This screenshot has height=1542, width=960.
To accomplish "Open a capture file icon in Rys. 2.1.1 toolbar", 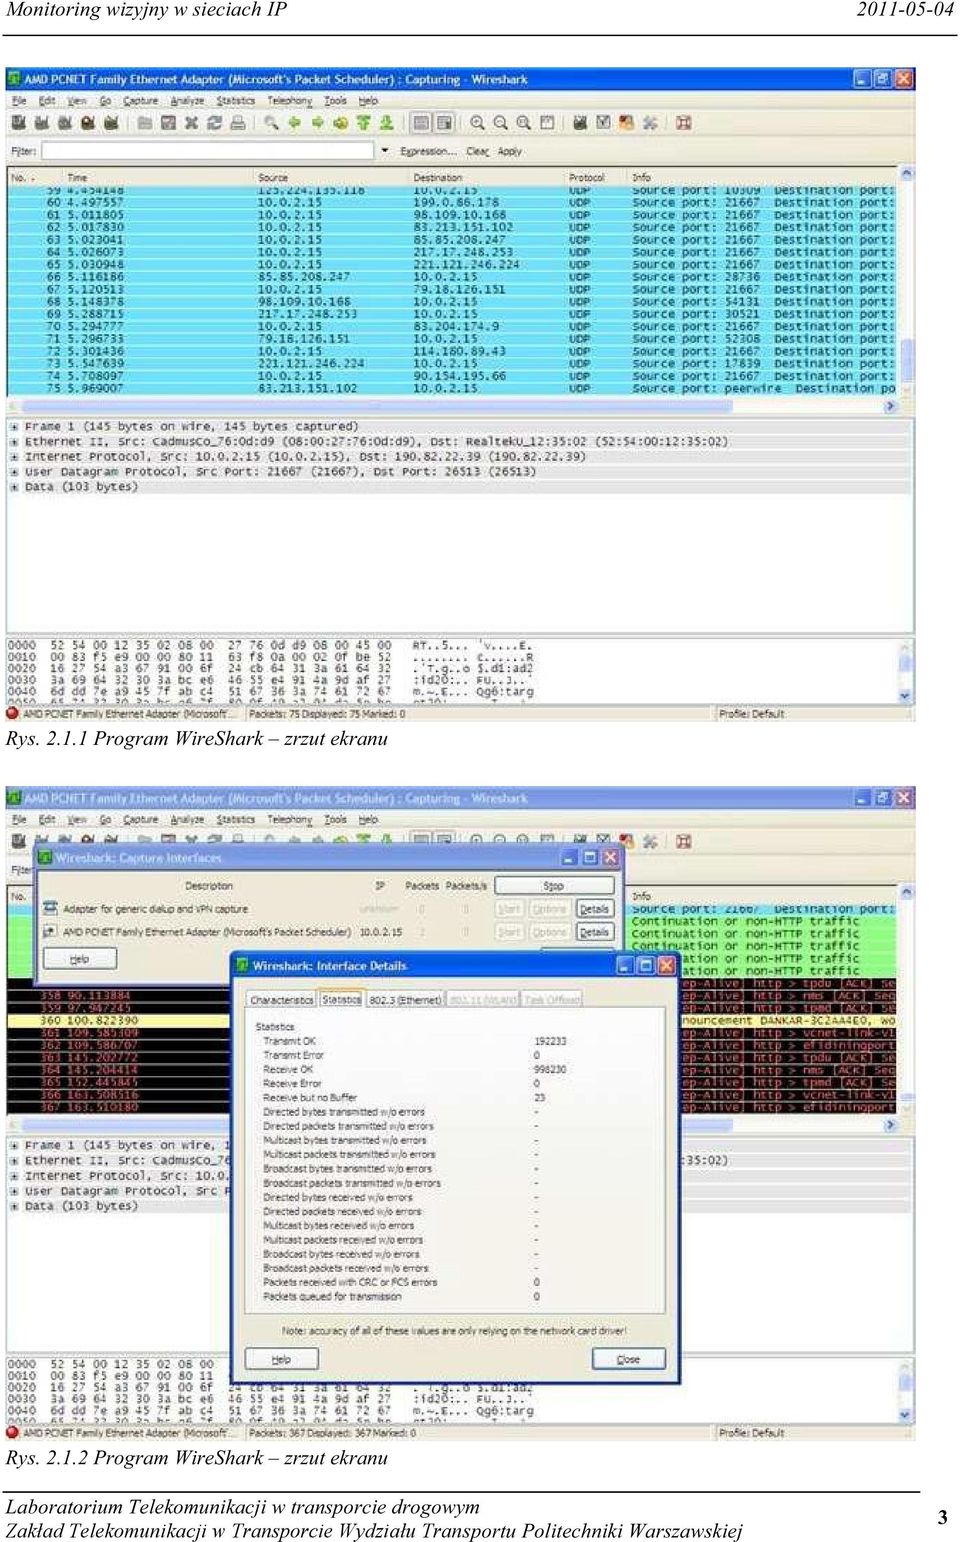I will (x=145, y=123).
